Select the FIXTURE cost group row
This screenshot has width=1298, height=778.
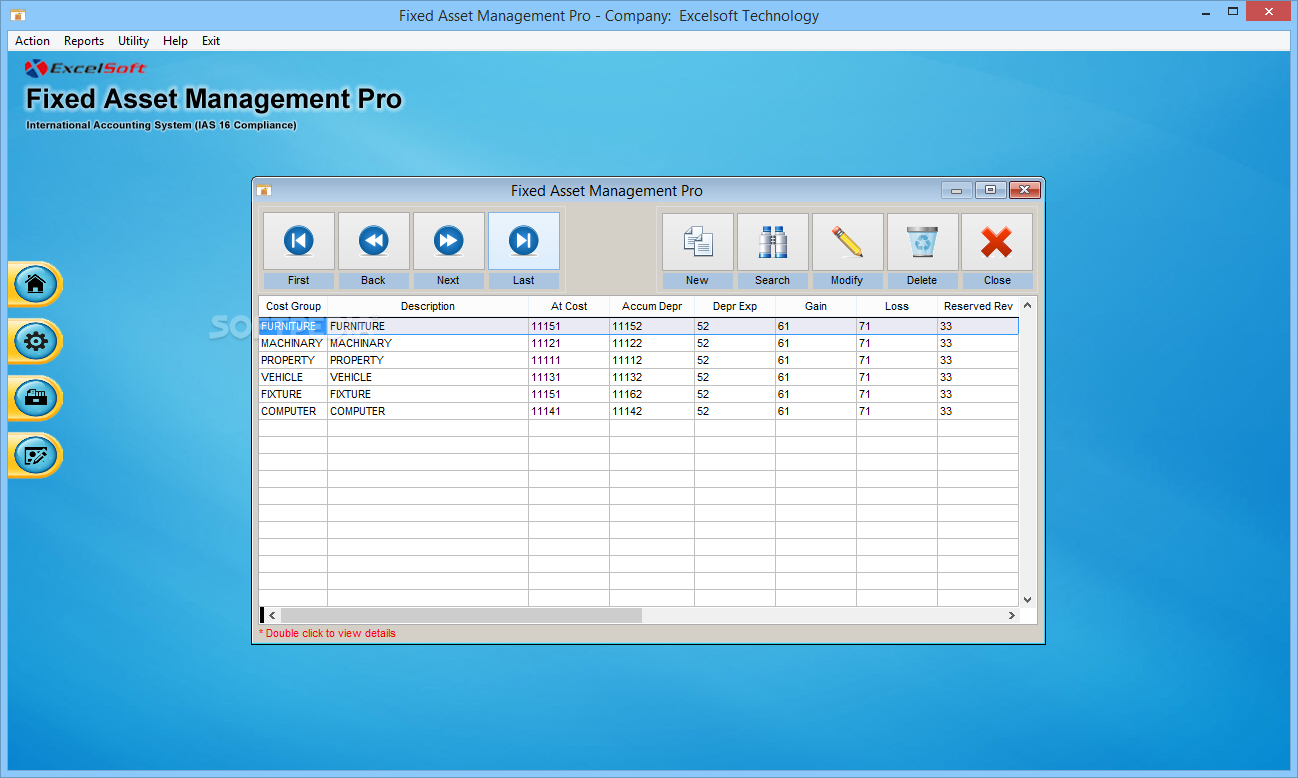click(x=638, y=394)
